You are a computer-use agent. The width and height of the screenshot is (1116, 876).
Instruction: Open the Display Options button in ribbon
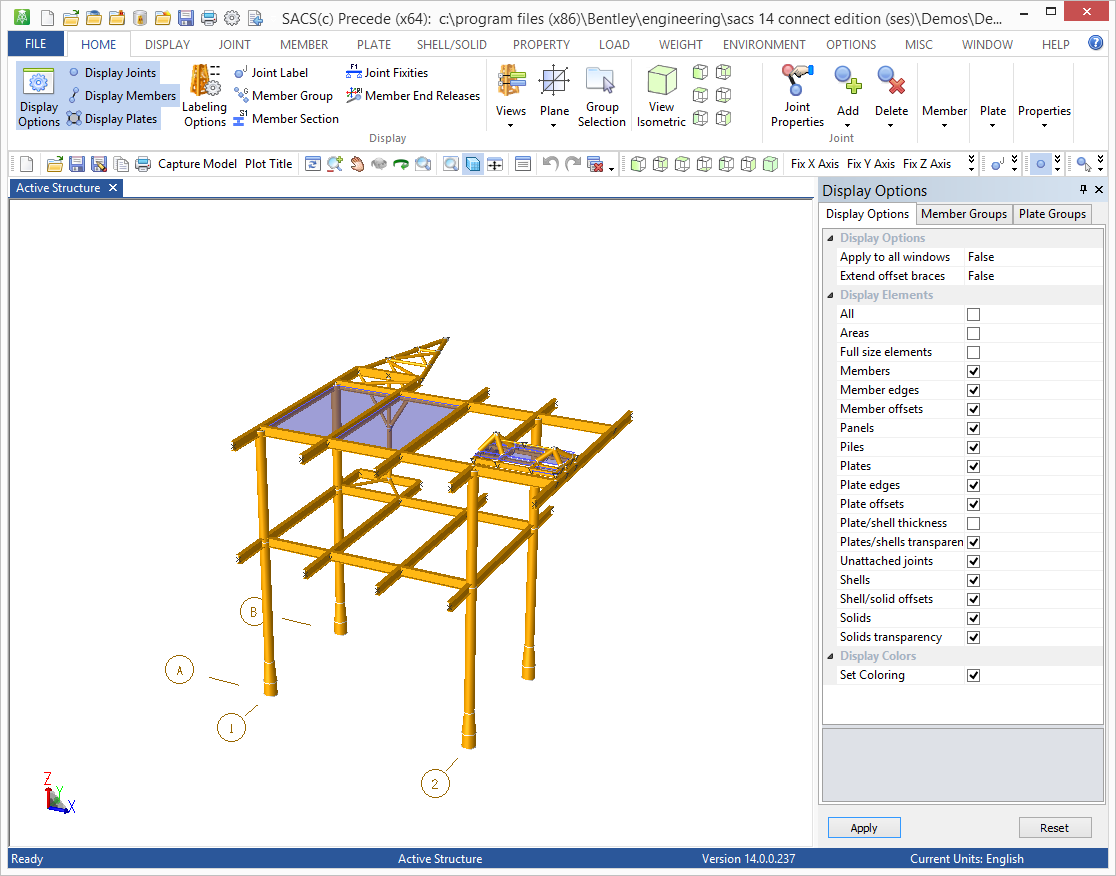(x=38, y=96)
